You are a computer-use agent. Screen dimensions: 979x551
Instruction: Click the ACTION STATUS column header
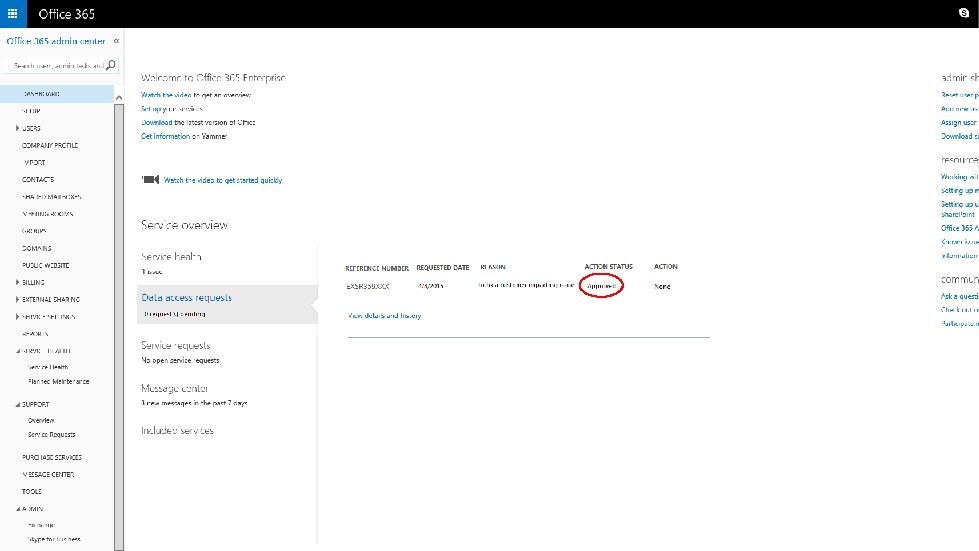609,266
